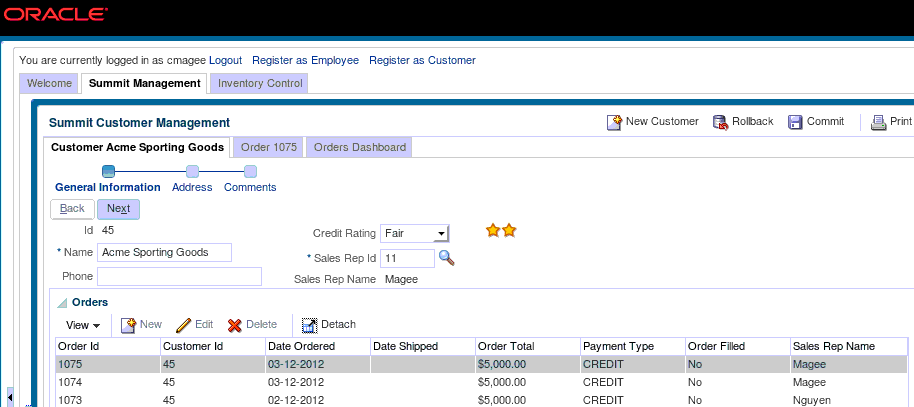Click the General Information train stop marker
Image resolution: width=914 pixels, height=407 pixels.
pyautogui.click(x=108, y=171)
